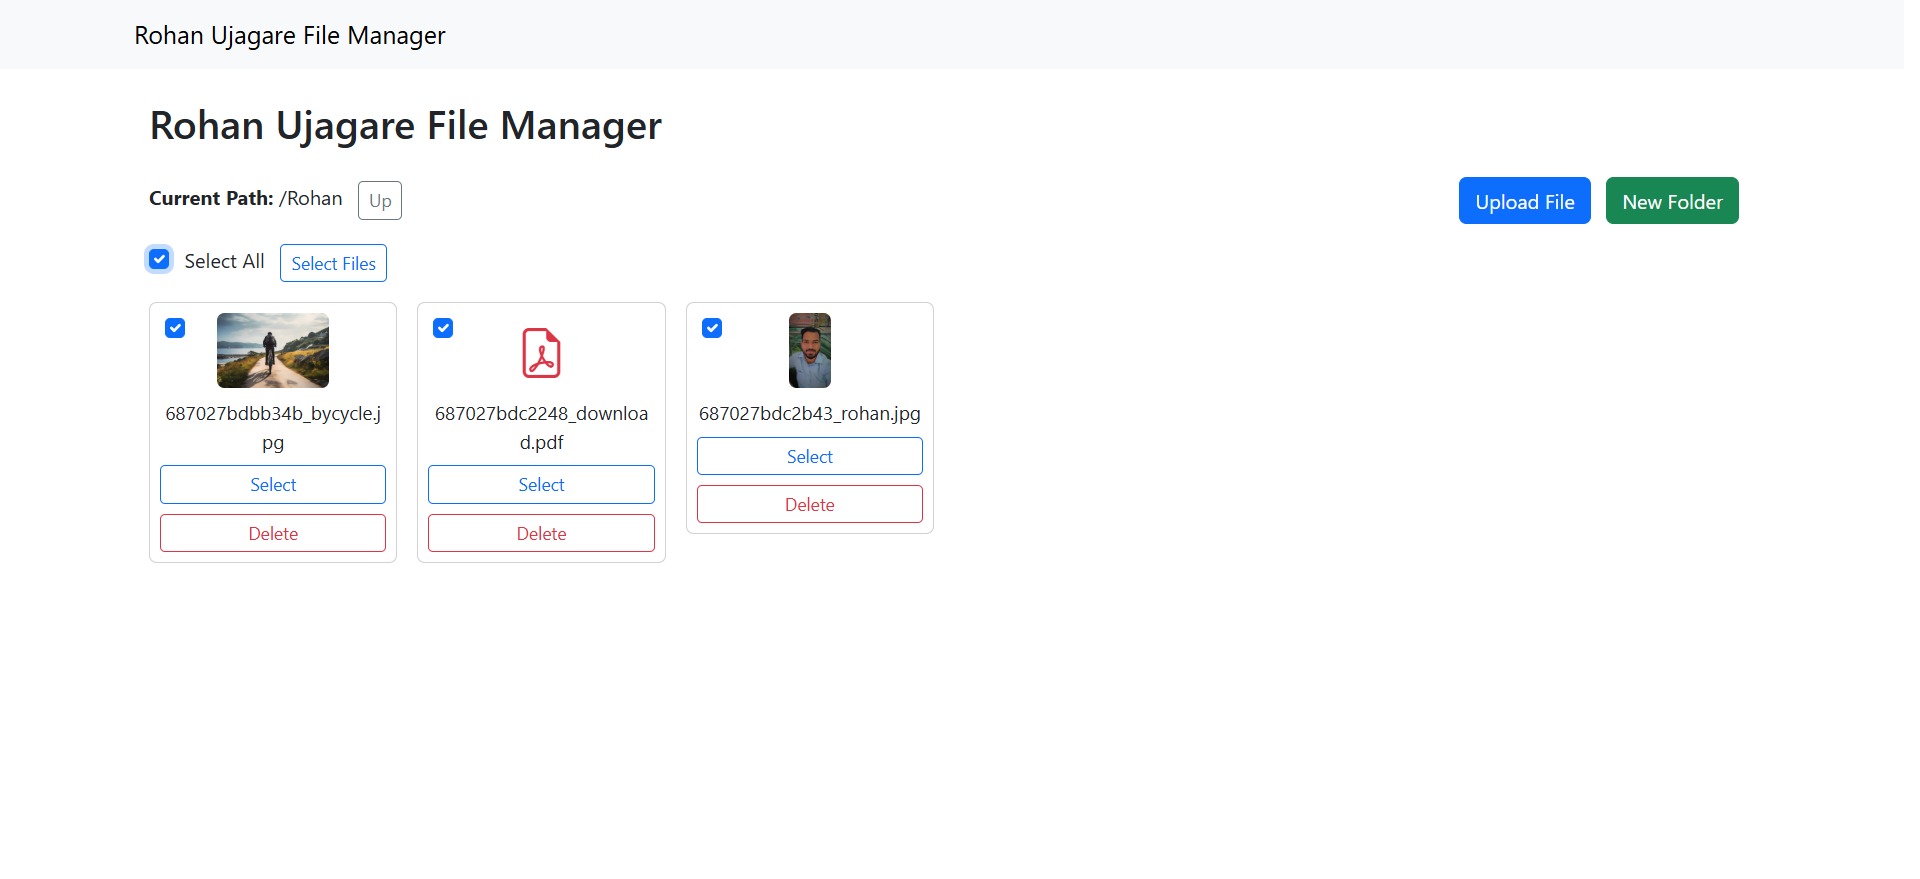1920x879 pixels.
Task: Go Up one directory level
Action: click(380, 201)
